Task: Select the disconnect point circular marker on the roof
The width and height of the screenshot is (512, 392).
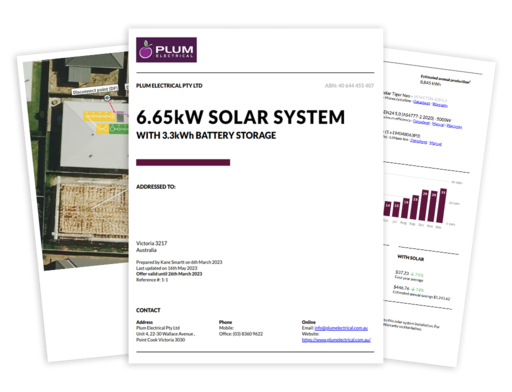Action: (107, 98)
